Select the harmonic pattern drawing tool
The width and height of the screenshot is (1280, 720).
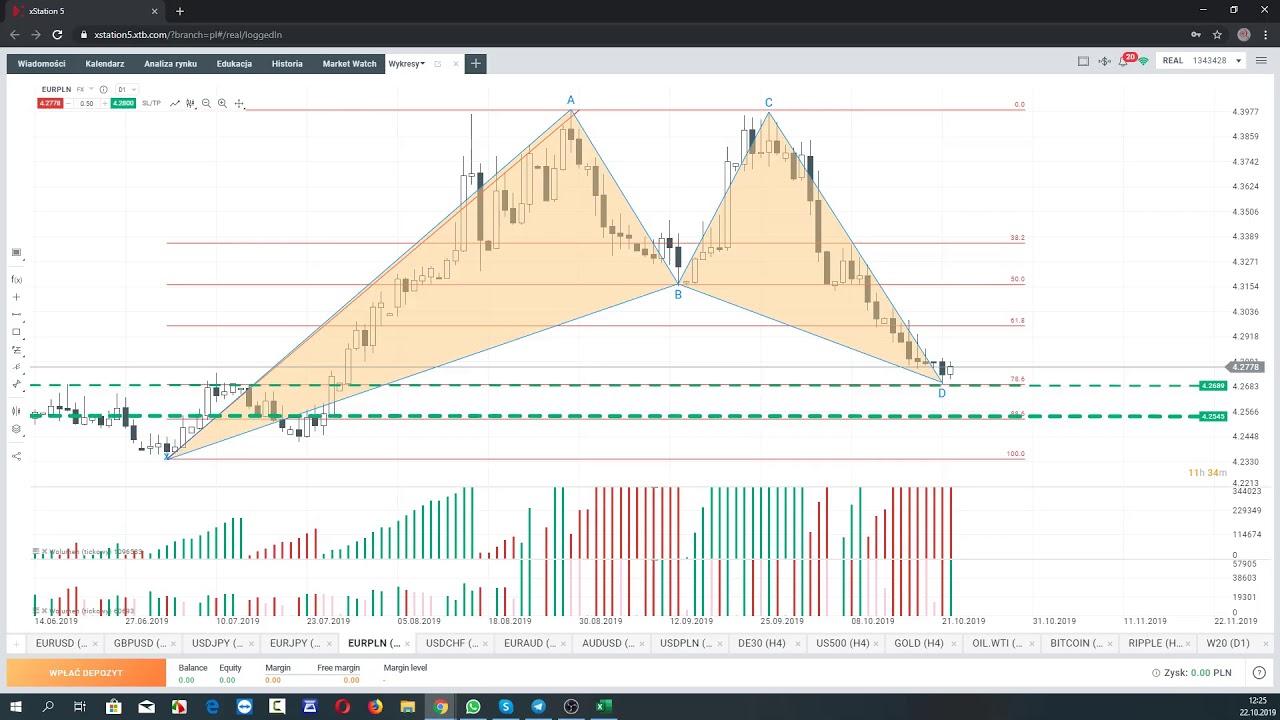pos(16,384)
